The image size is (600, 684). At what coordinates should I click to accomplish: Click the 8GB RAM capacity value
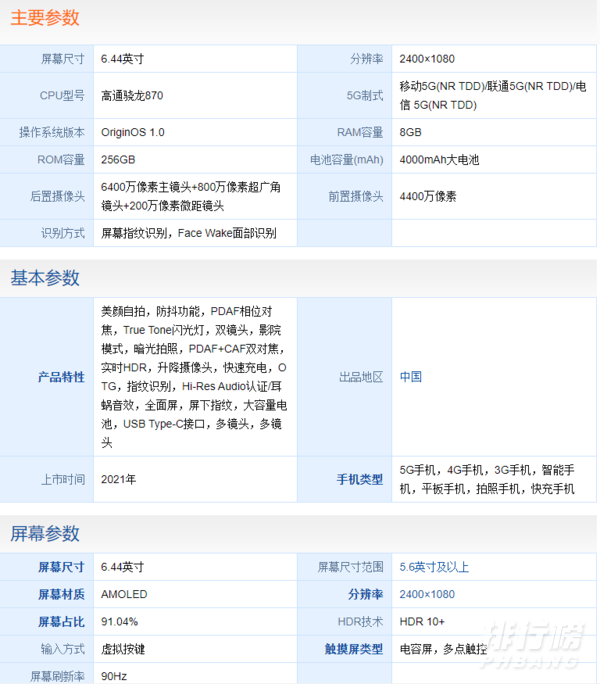(x=410, y=132)
